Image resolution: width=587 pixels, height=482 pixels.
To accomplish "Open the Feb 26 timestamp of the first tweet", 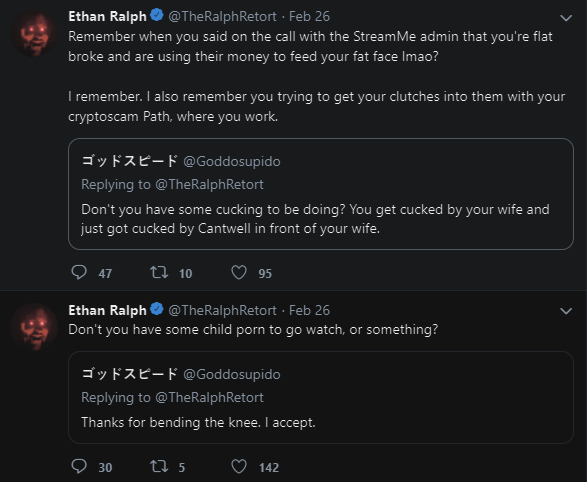I will [309, 16].
